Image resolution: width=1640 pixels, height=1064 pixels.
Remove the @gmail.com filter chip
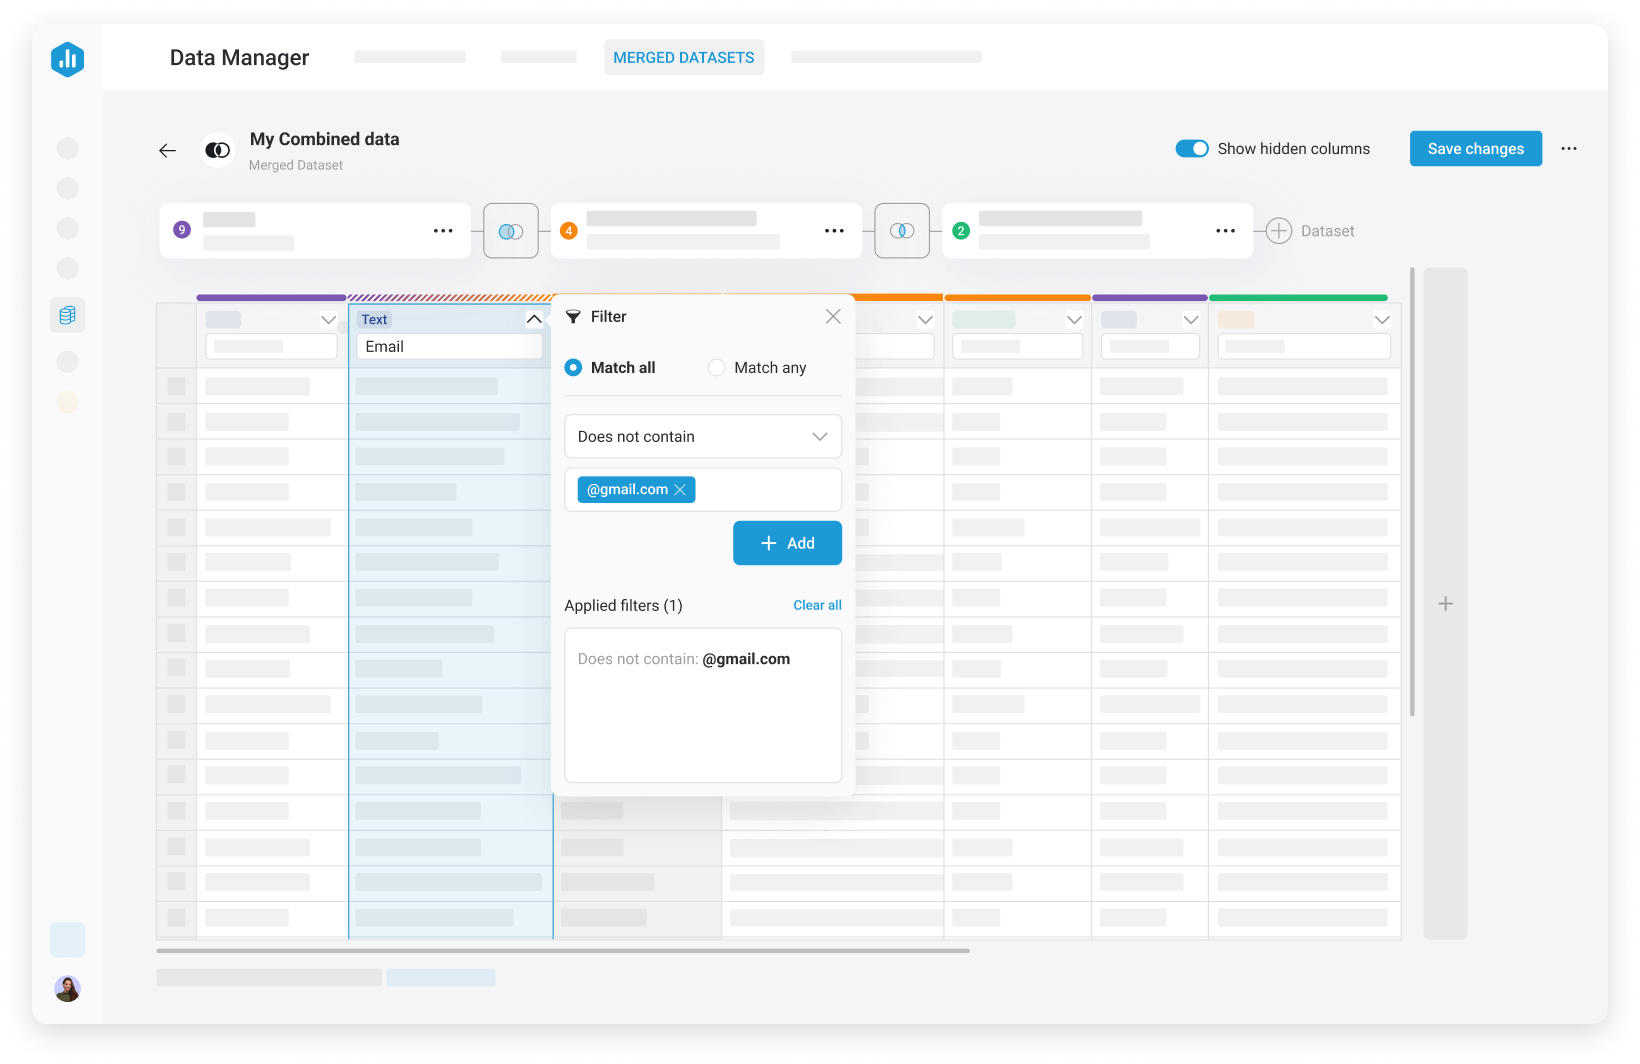click(x=680, y=489)
